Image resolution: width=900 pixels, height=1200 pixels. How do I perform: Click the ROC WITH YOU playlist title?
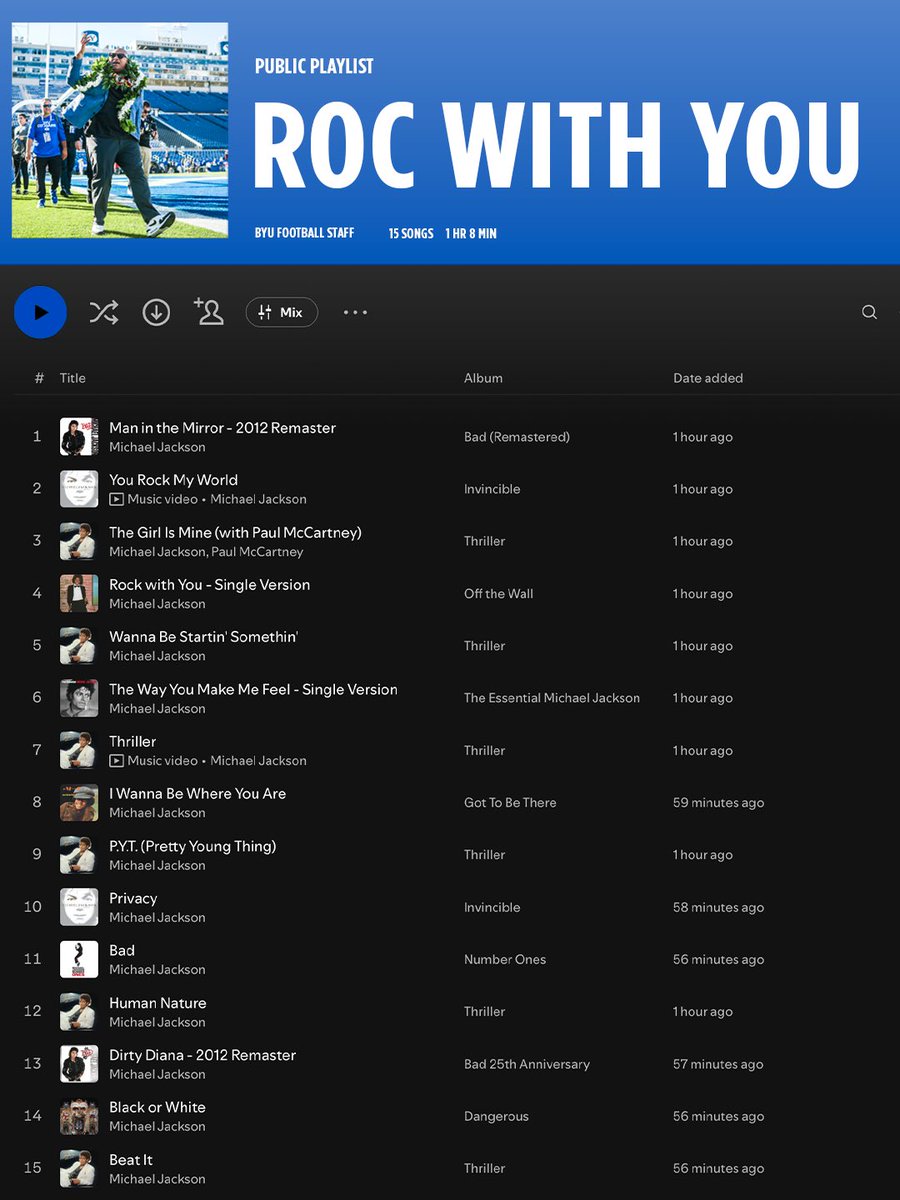(x=557, y=146)
